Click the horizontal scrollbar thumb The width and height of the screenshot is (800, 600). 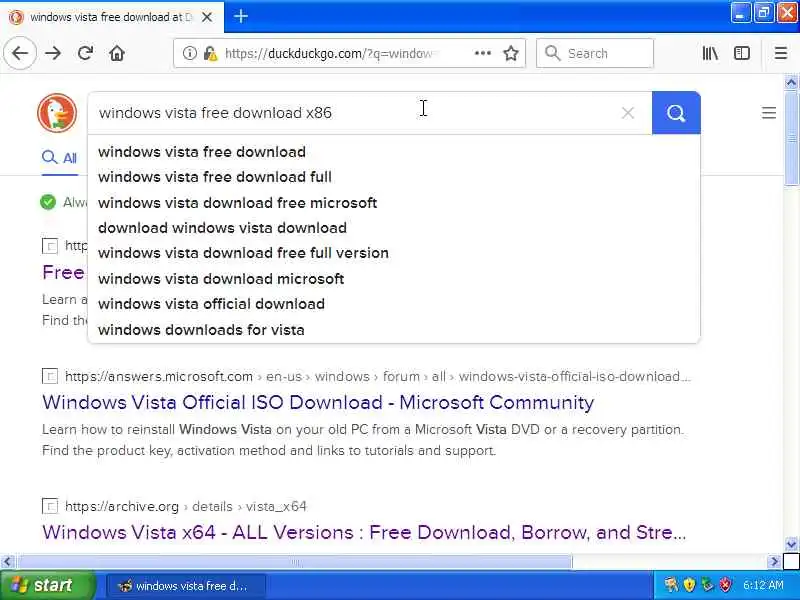tap(295, 562)
